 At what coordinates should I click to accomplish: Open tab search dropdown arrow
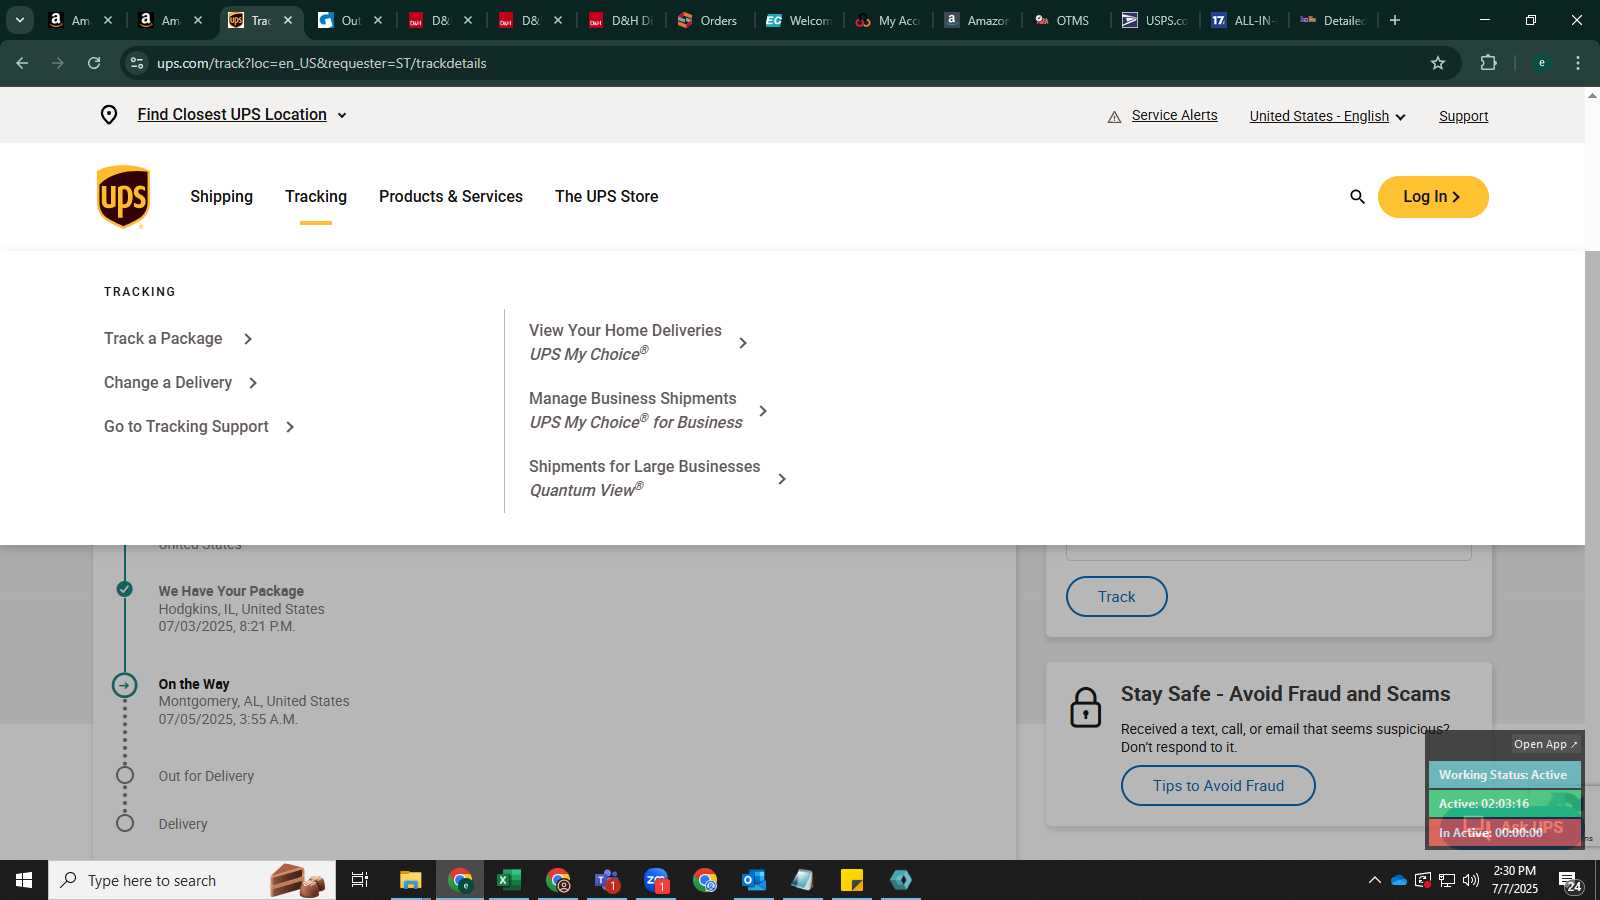click(19, 20)
